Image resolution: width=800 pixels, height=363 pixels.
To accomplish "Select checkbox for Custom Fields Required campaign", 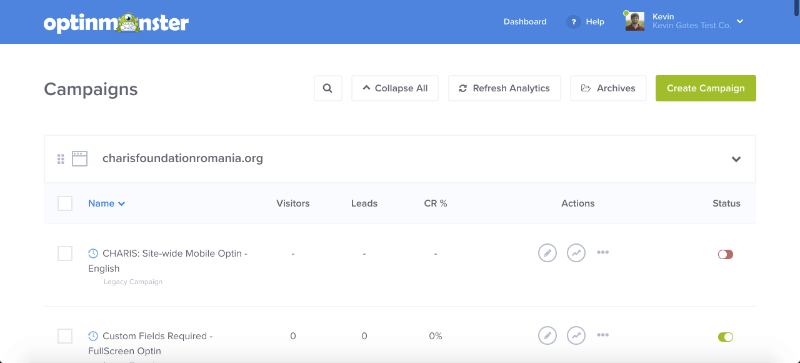I will tap(65, 336).
